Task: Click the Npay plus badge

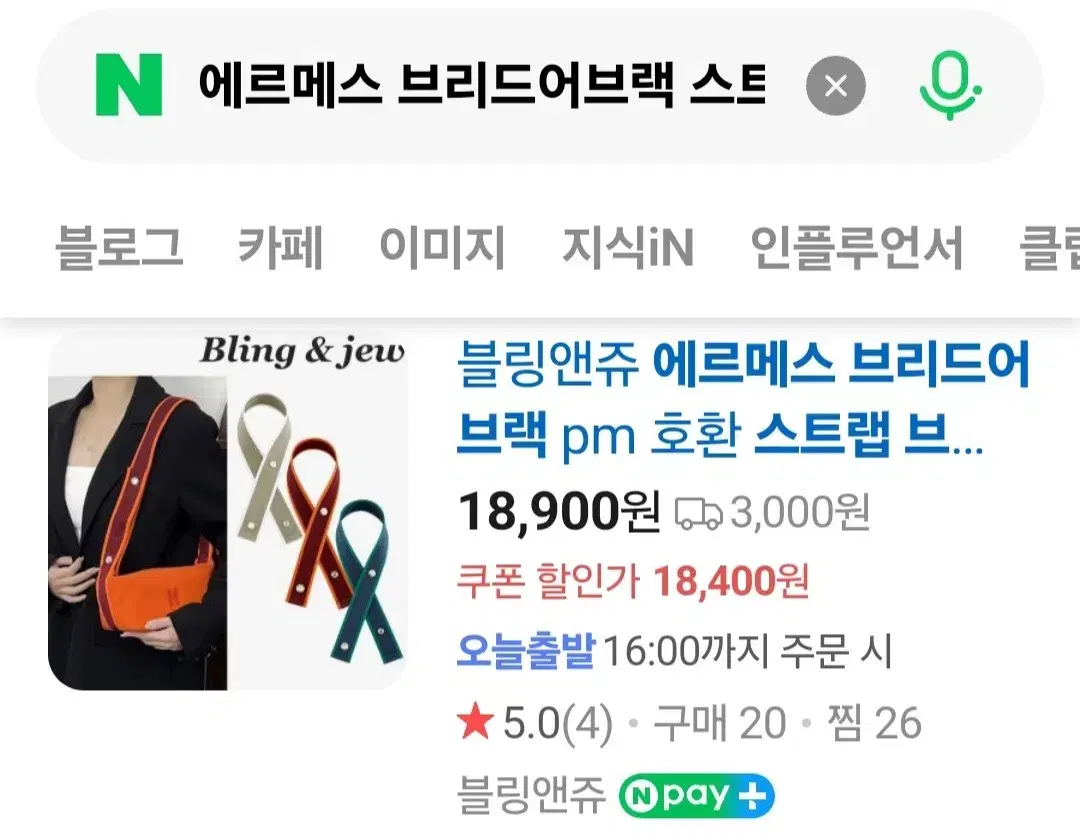Action: click(x=696, y=796)
